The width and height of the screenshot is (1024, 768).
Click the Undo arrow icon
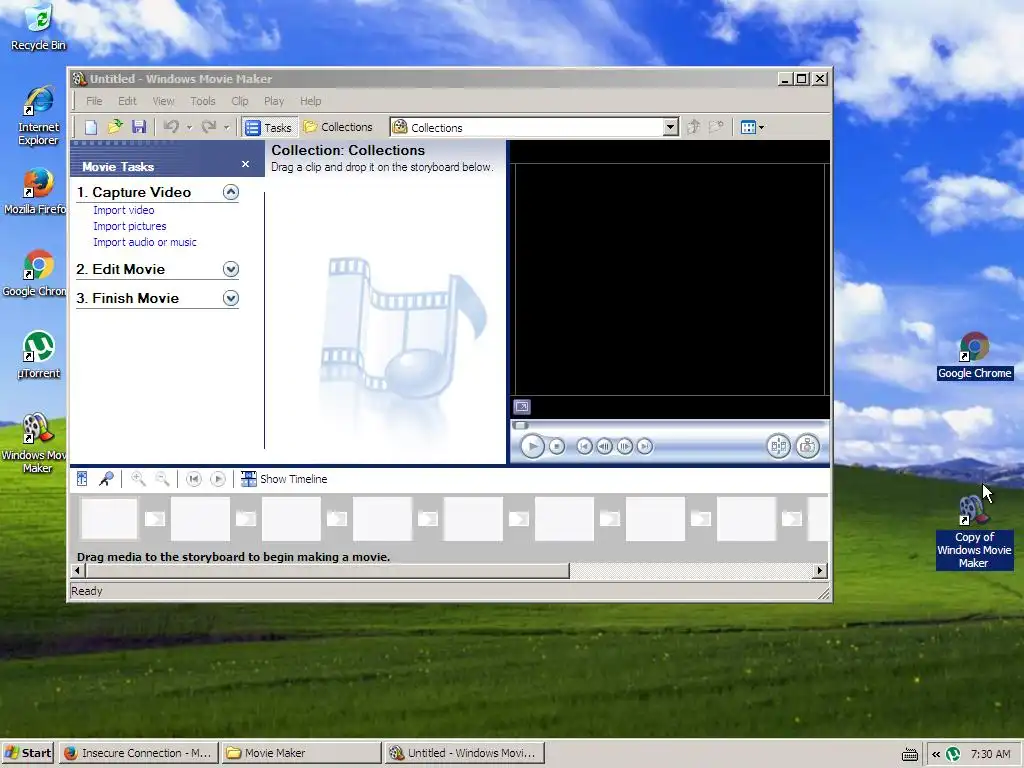(x=172, y=127)
